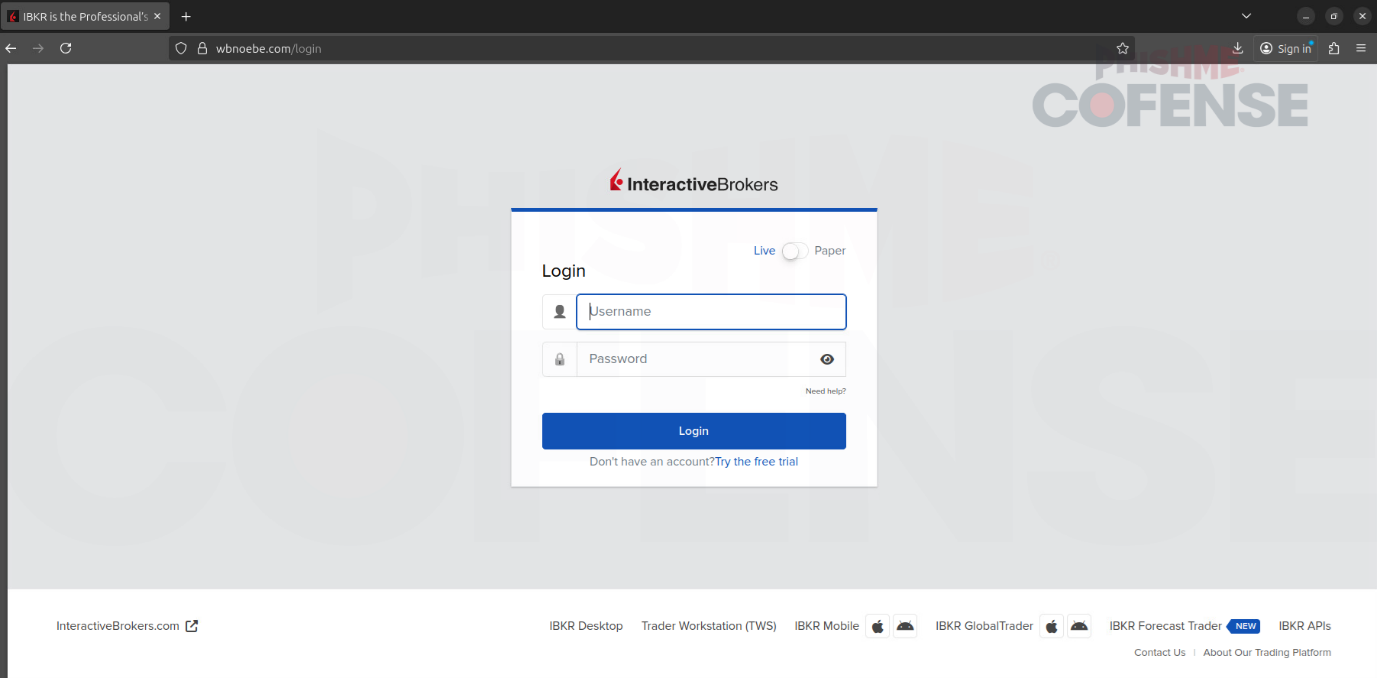Bookmark this page with the star icon
This screenshot has height=678, width=1377.
click(x=1123, y=48)
